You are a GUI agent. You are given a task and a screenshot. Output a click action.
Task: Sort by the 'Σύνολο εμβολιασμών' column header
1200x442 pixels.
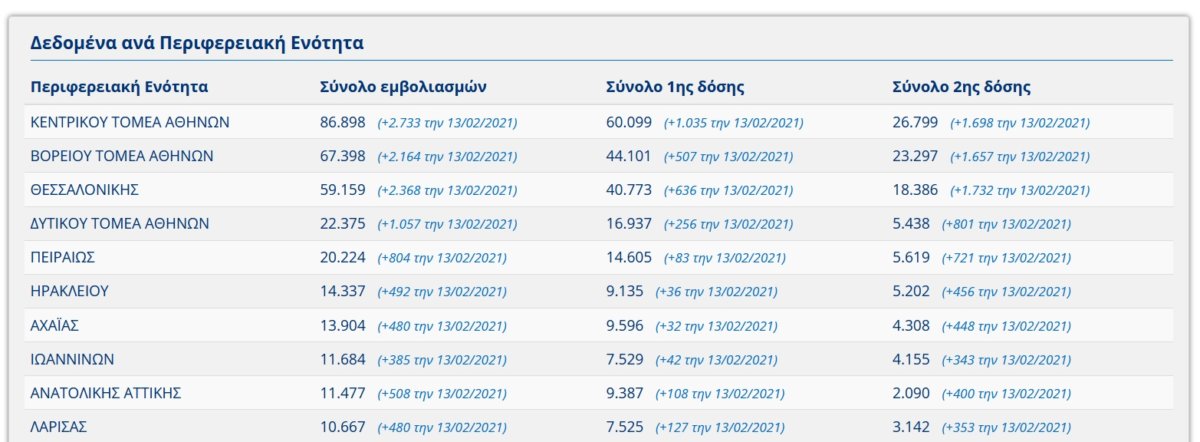pyautogui.click(x=403, y=87)
